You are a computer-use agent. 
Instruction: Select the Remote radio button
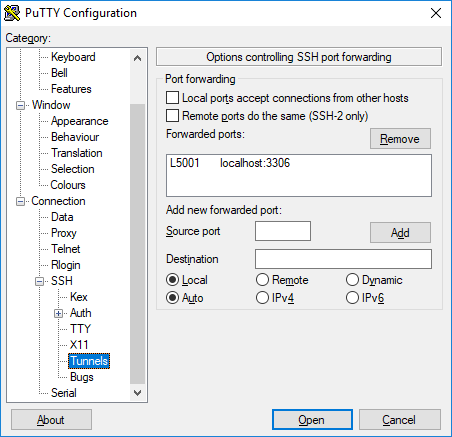coord(262,280)
